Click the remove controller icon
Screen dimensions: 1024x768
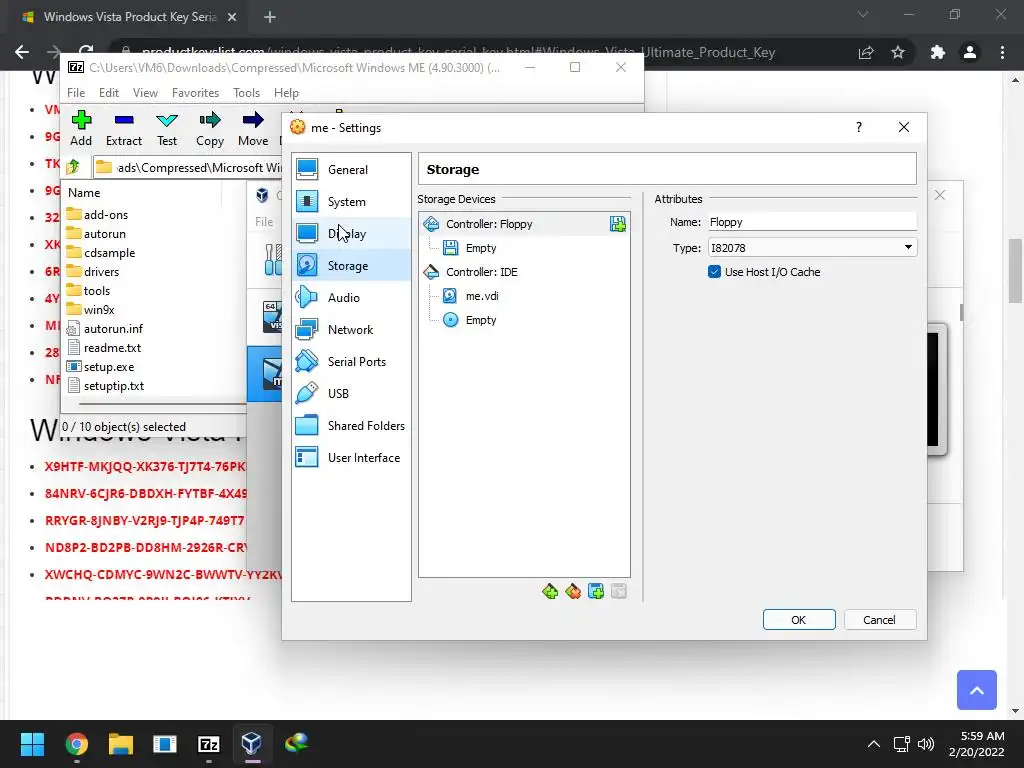(x=573, y=592)
